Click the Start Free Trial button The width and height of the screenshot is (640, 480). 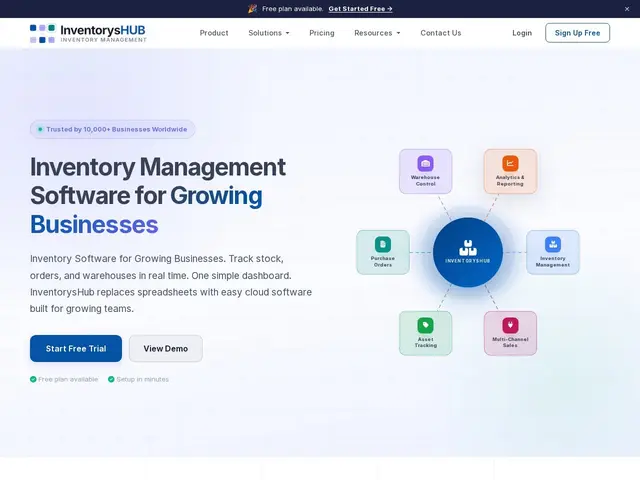[76, 349]
